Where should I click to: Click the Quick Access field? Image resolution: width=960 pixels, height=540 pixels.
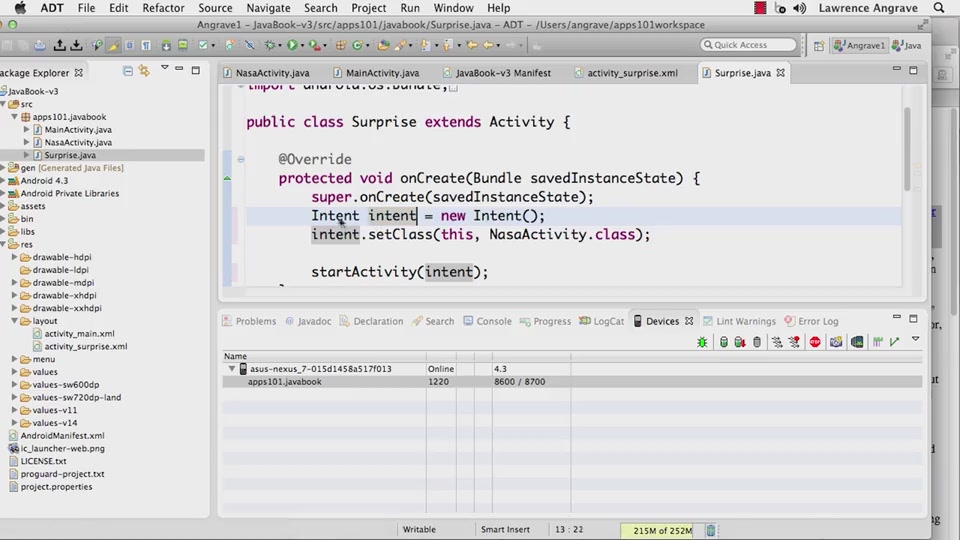pyautogui.click(x=748, y=45)
